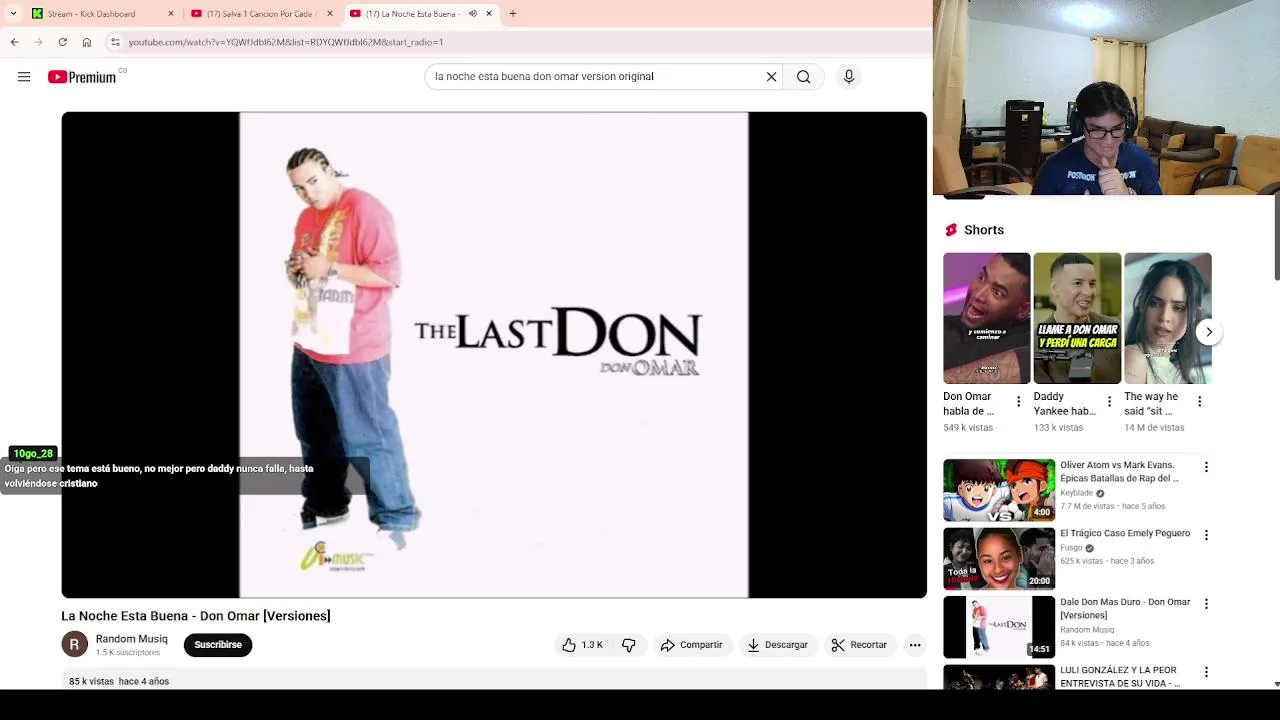Close the Salva 1 Cancion tab
1280x720 pixels.
(330, 14)
